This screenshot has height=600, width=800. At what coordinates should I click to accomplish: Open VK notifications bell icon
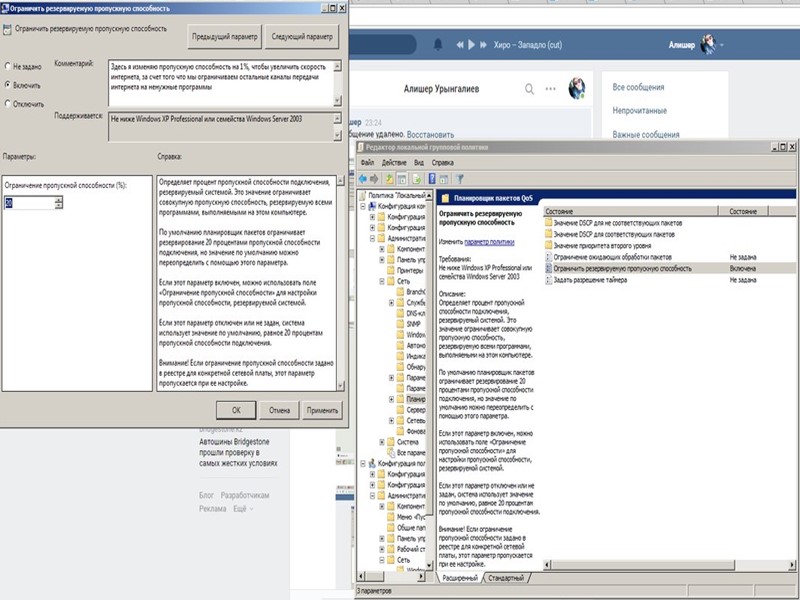coord(438,44)
